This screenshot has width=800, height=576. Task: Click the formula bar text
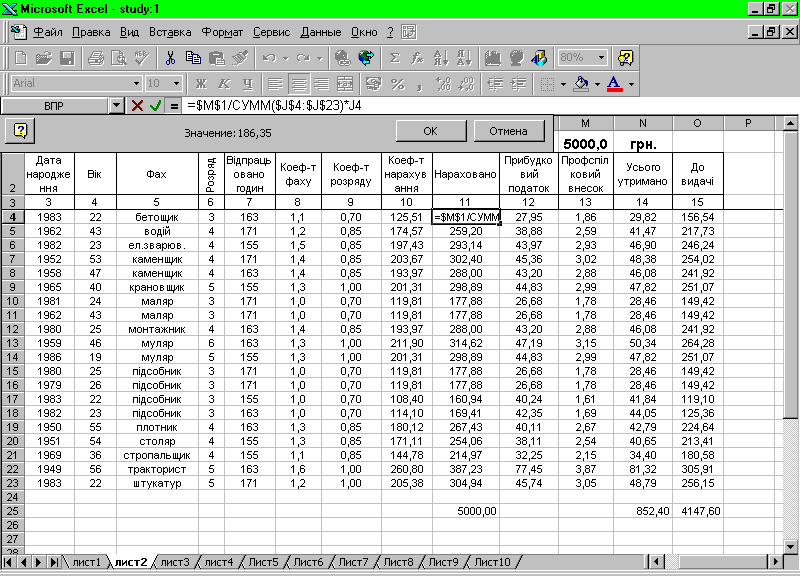point(274,106)
